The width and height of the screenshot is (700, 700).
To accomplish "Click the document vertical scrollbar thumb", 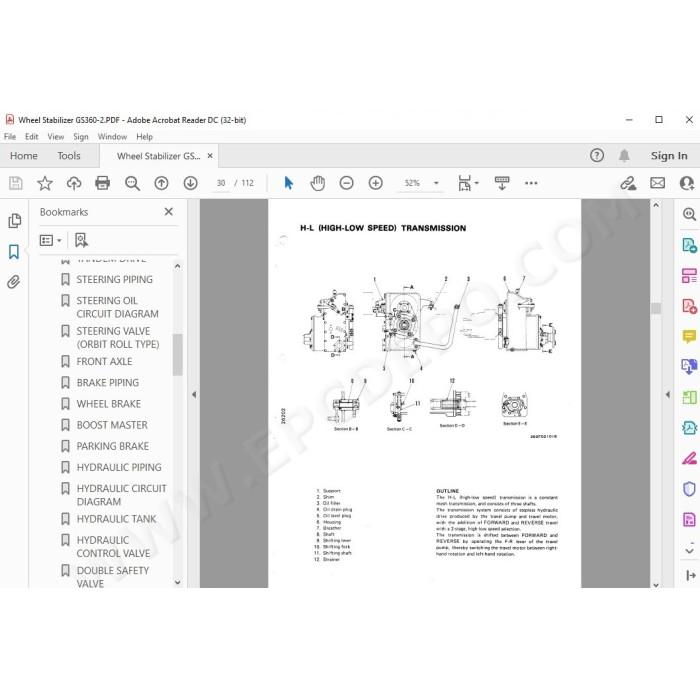I will (656, 308).
